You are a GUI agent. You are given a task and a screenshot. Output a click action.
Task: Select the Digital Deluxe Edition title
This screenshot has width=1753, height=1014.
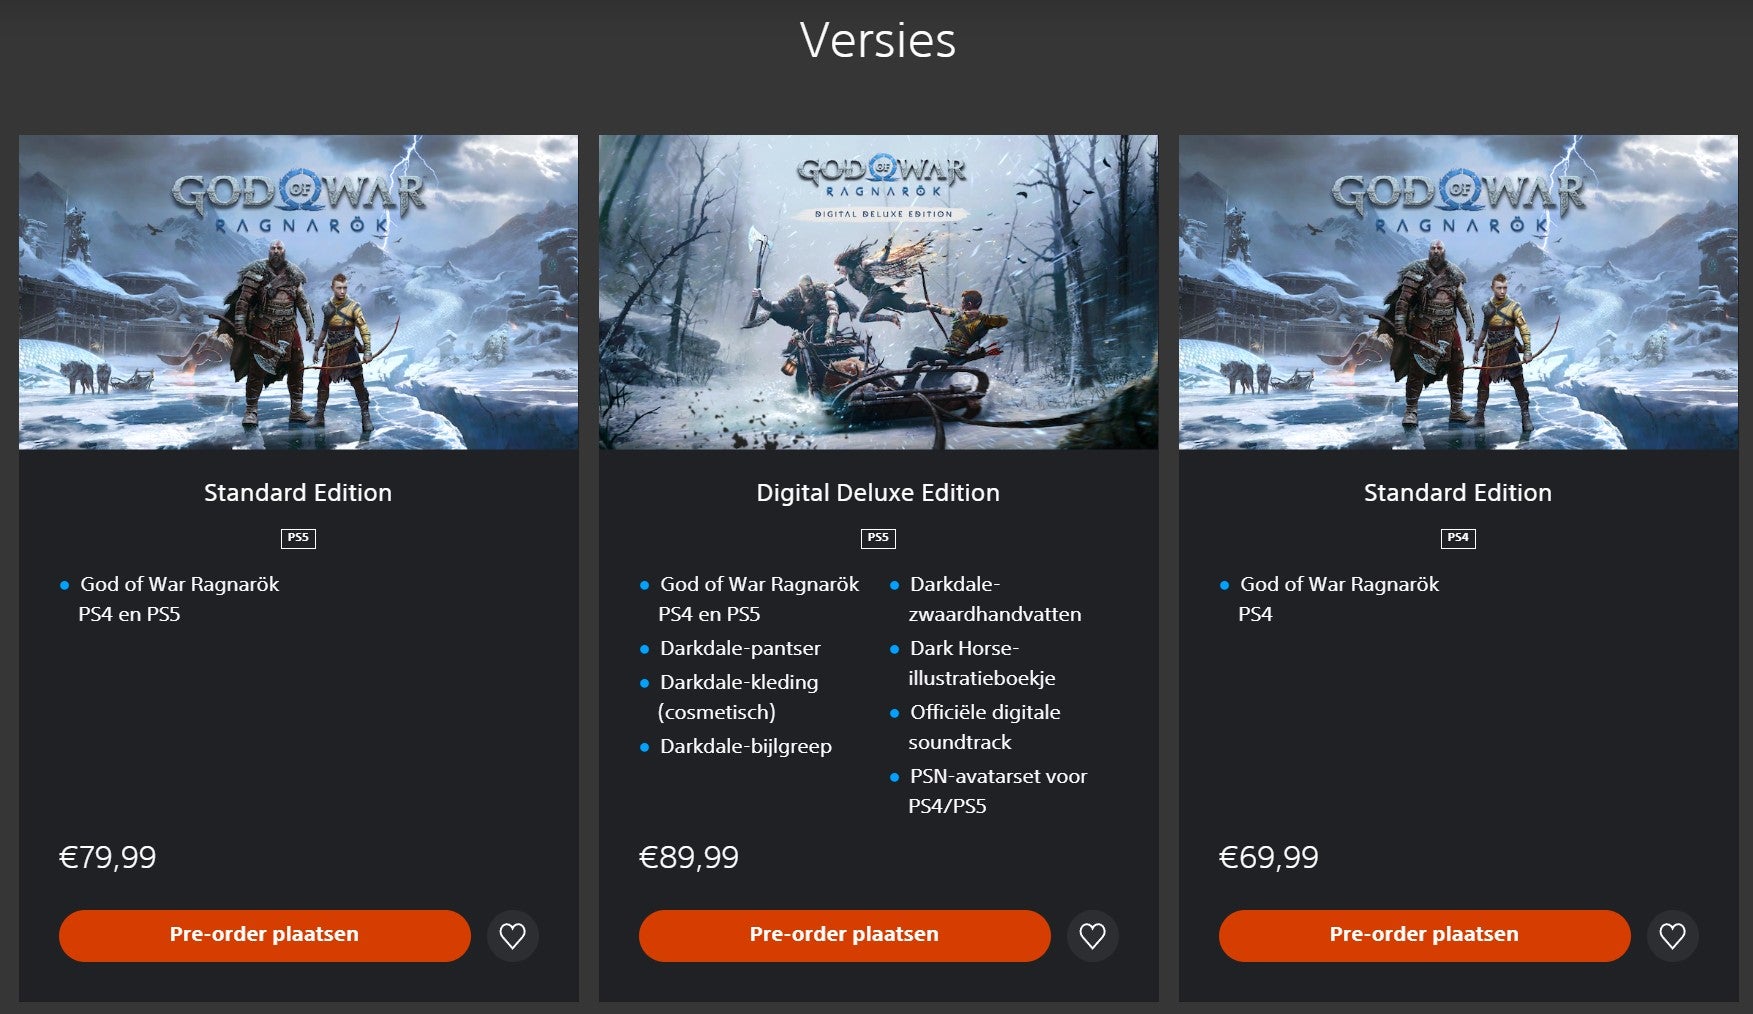878,492
